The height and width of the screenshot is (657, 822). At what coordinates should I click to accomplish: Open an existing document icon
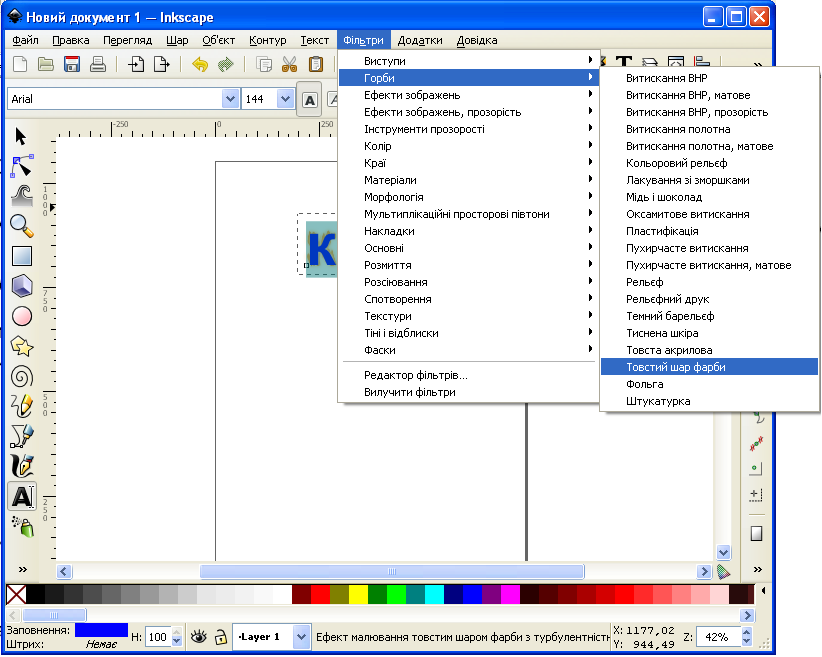point(46,64)
